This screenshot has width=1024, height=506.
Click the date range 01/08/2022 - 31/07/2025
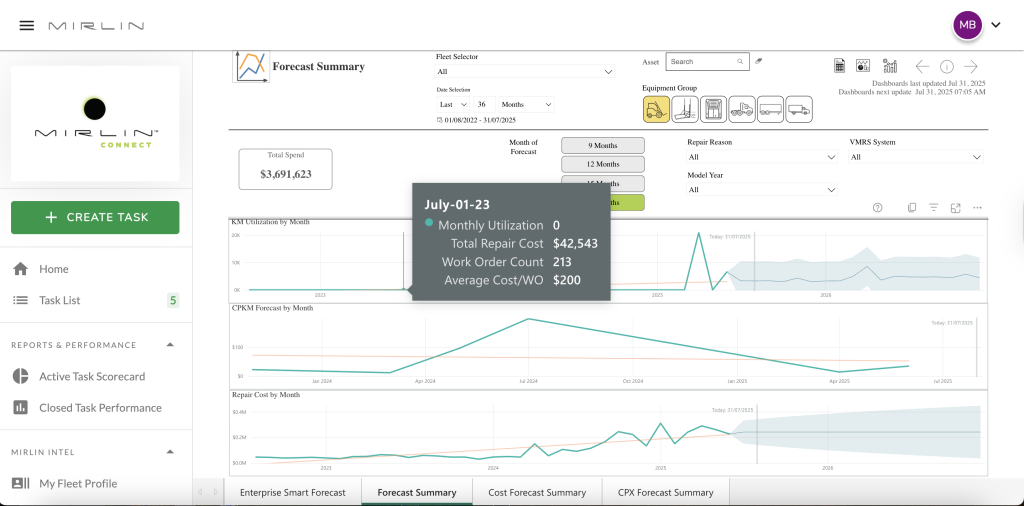[479, 120]
